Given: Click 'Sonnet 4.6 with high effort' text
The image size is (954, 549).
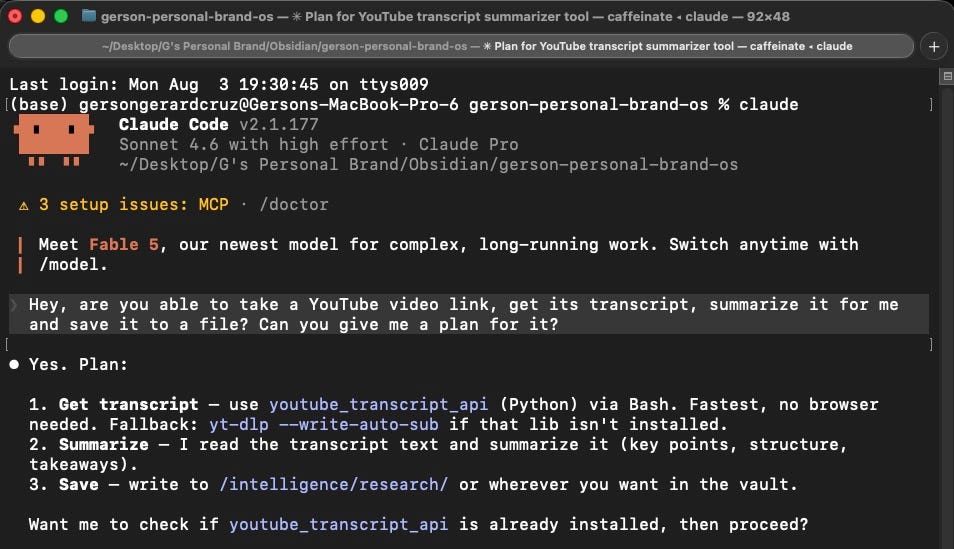Looking at the screenshot, I should [253, 145].
